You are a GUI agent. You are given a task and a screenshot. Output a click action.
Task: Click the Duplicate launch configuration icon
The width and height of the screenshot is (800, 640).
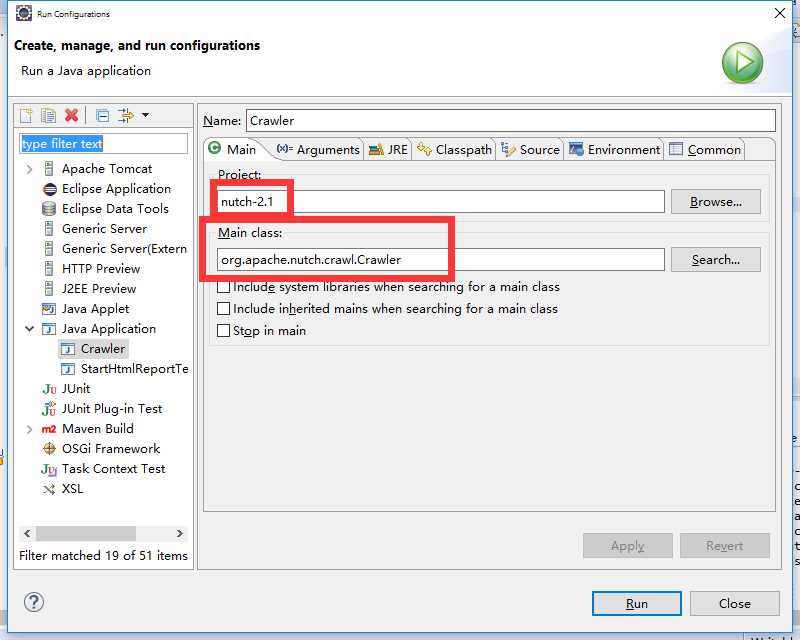pyautogui.click(x=48, y=115)
